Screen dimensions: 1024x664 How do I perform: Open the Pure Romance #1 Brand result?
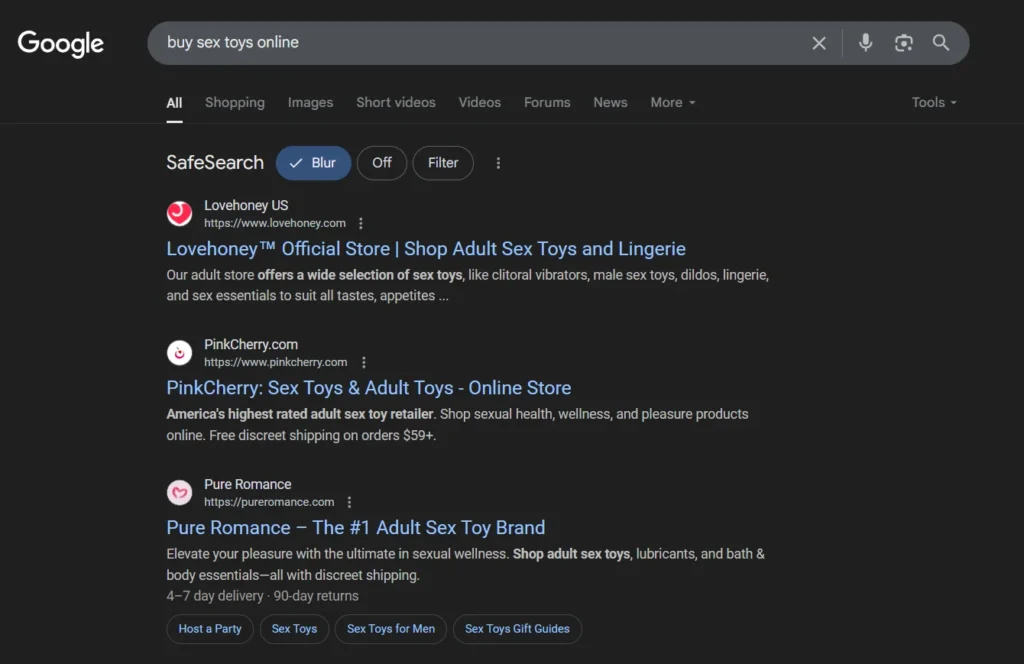(x=356, y=528)
